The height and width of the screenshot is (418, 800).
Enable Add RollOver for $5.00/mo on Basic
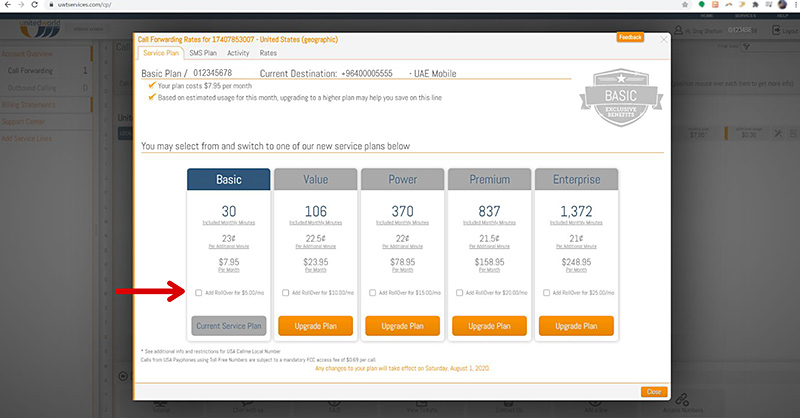pyautogui.click(x=198, y=292)
